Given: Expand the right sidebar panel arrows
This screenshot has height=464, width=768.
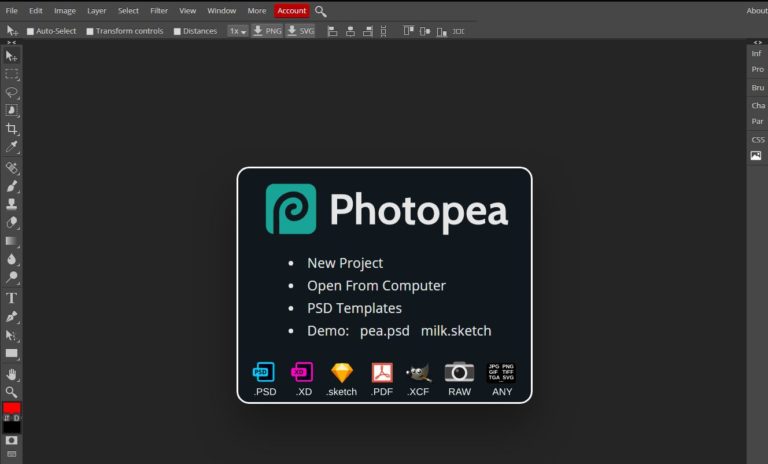Looking at the screenshot, I should (x=757, y=43).
